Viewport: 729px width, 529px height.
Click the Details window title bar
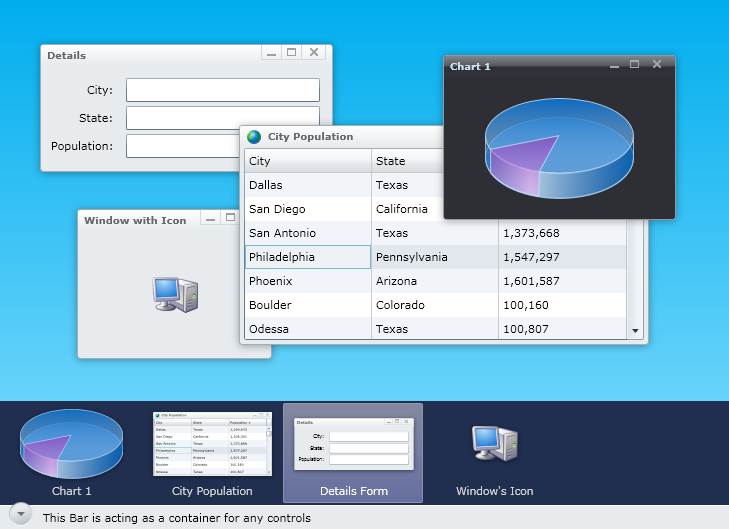click(151, 55)
